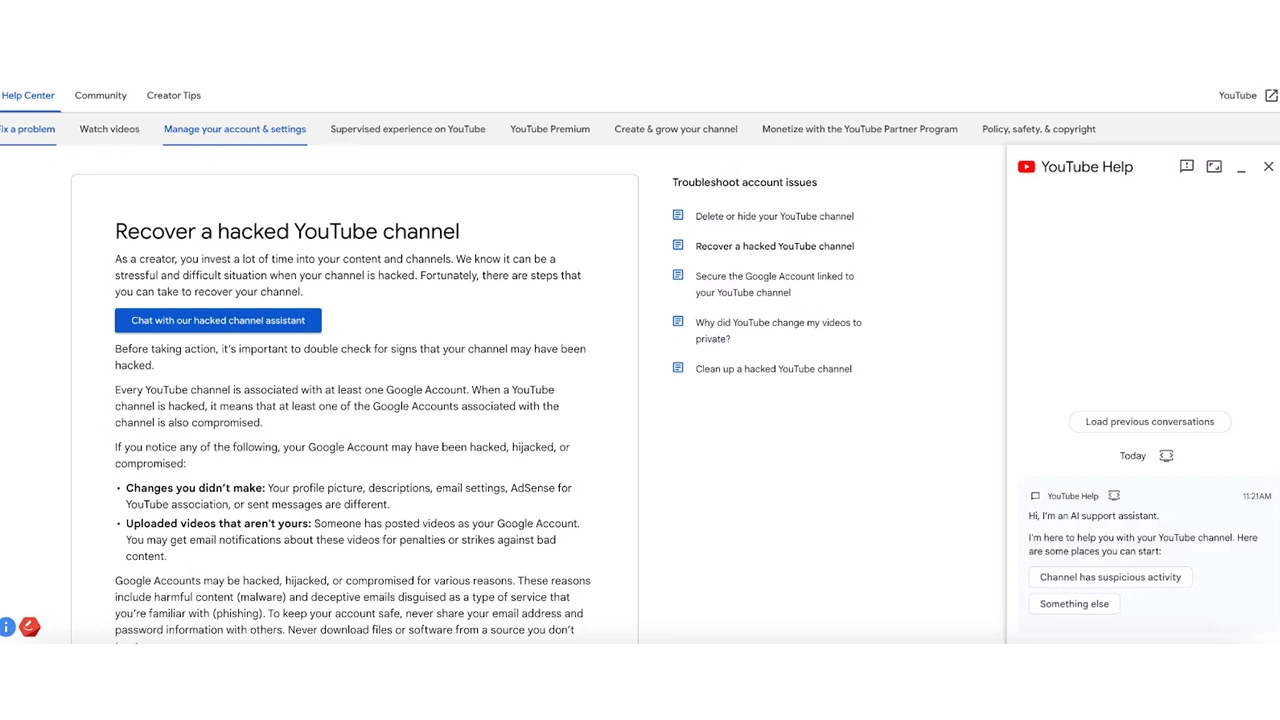Screen dimensions: 1280x720
Task: Expand the YouTube Help chat window
Action: [x=1214, y=167]
